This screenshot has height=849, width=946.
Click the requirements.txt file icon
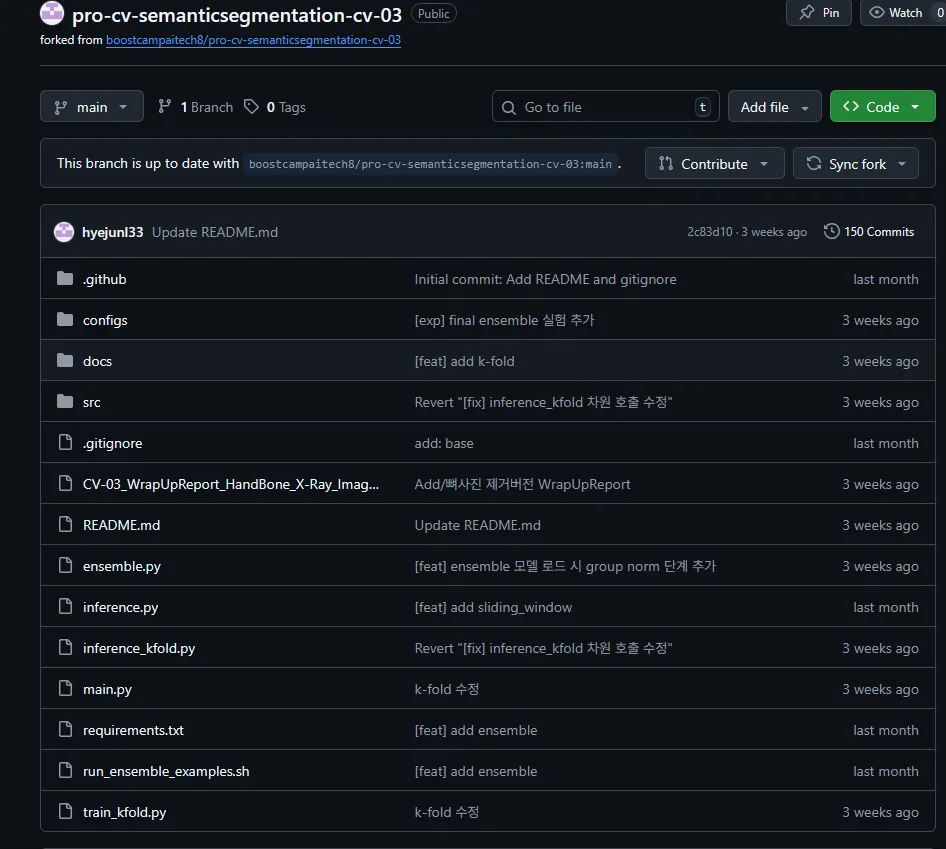pos(65,730)
